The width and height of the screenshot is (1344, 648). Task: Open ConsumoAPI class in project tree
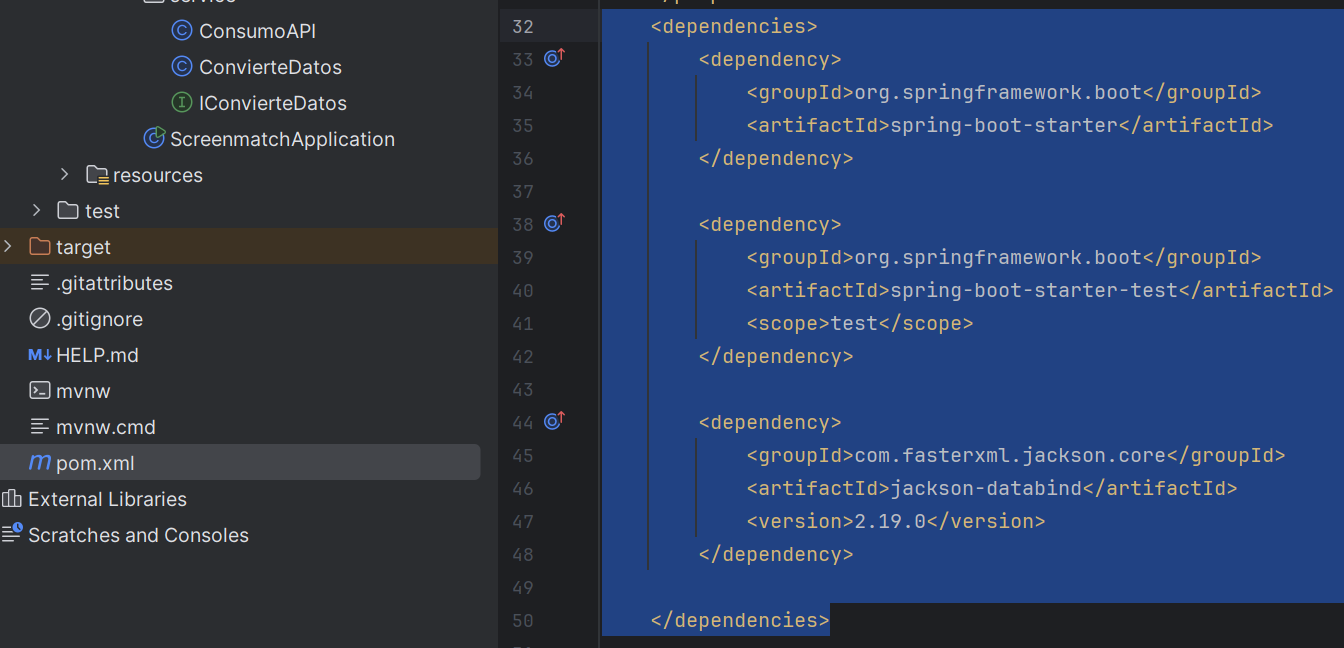(x=257, y=31)
